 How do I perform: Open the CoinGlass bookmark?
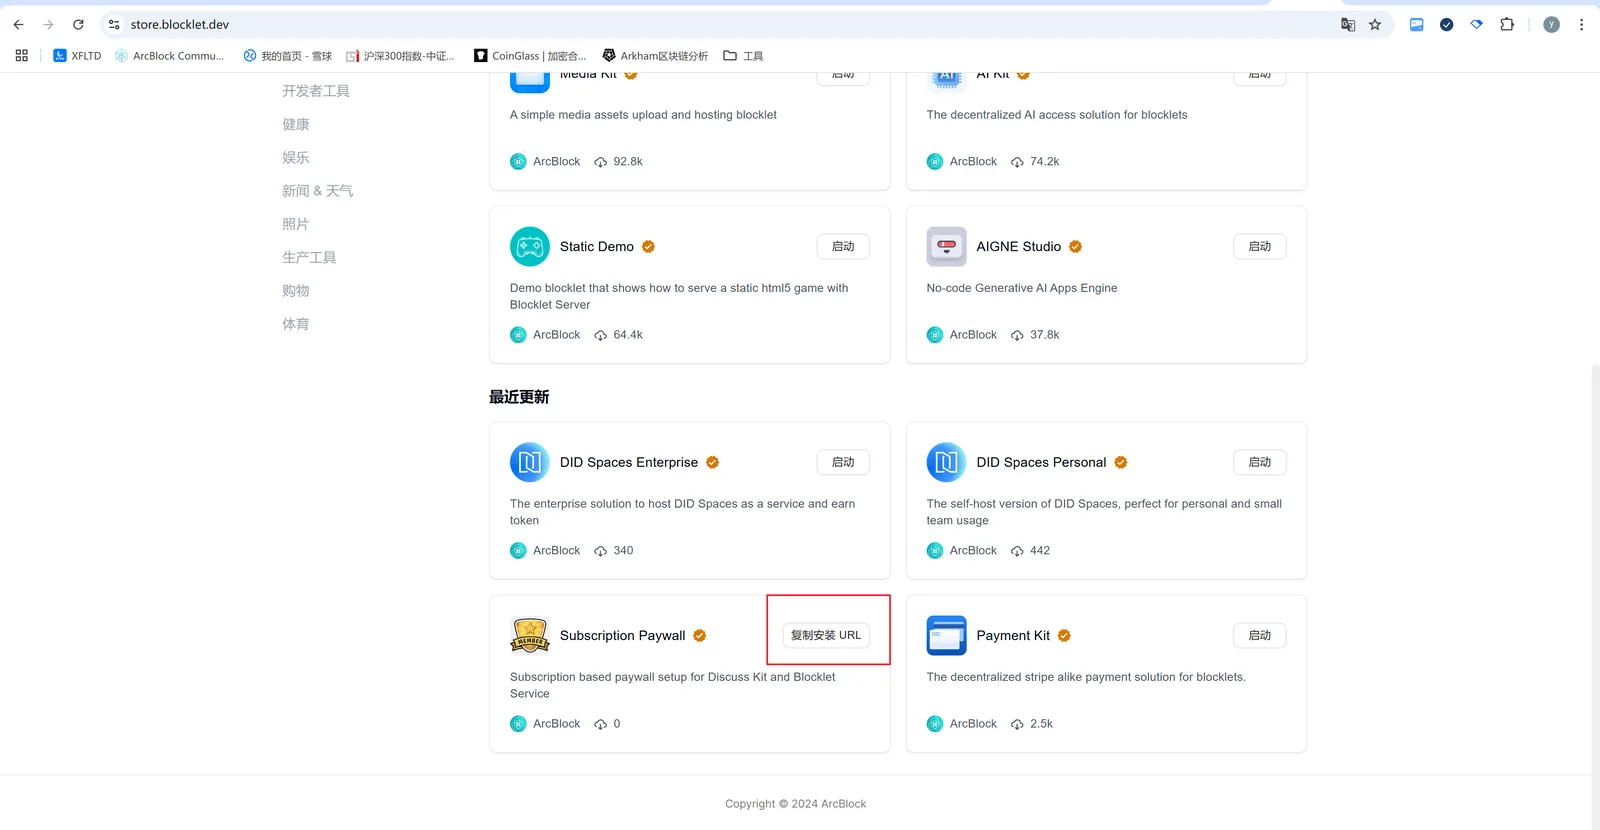[x=530, y=56]
